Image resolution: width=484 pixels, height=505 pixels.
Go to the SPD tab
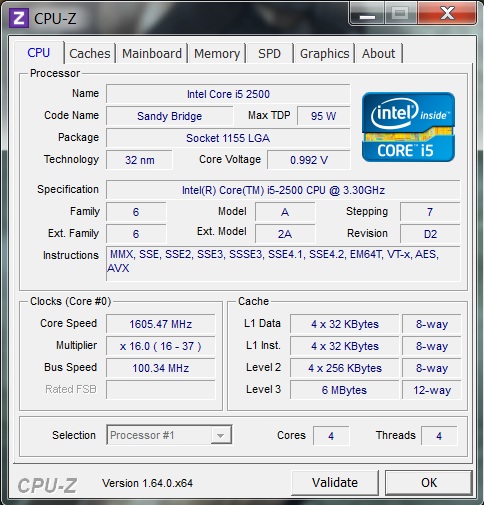[270, 53]
